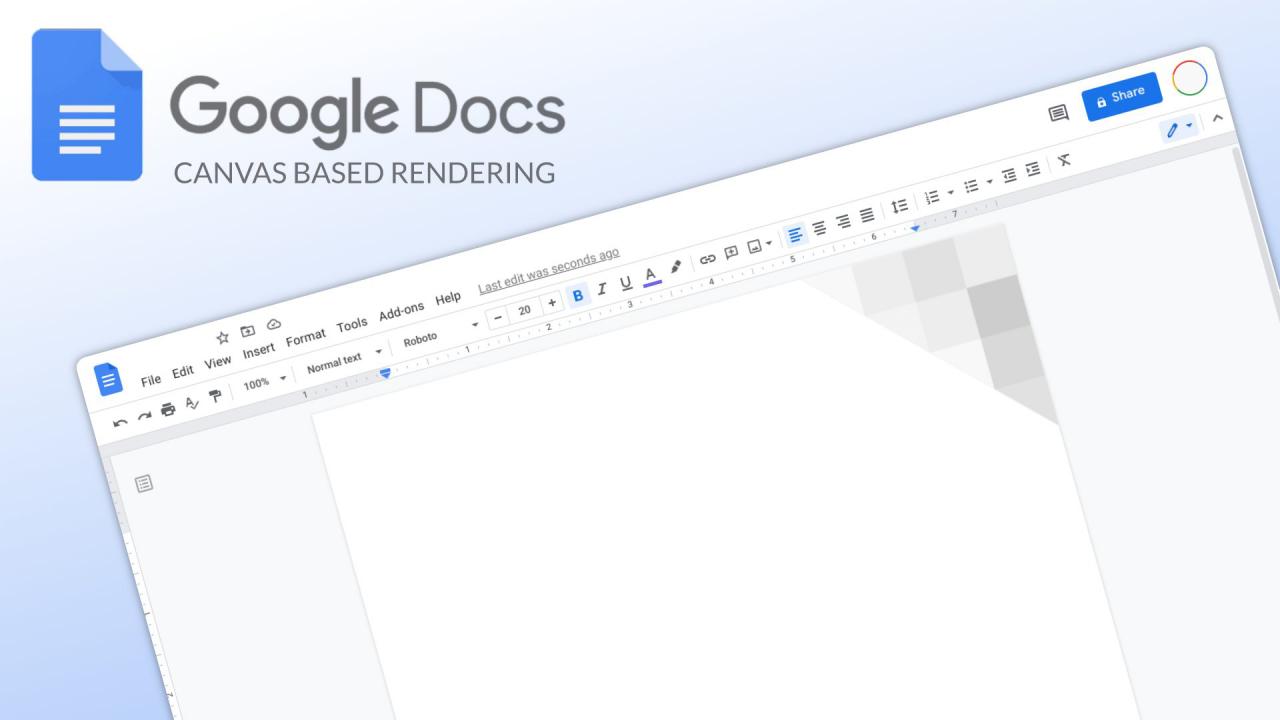
Task: Select Left align
Action: 796,235
